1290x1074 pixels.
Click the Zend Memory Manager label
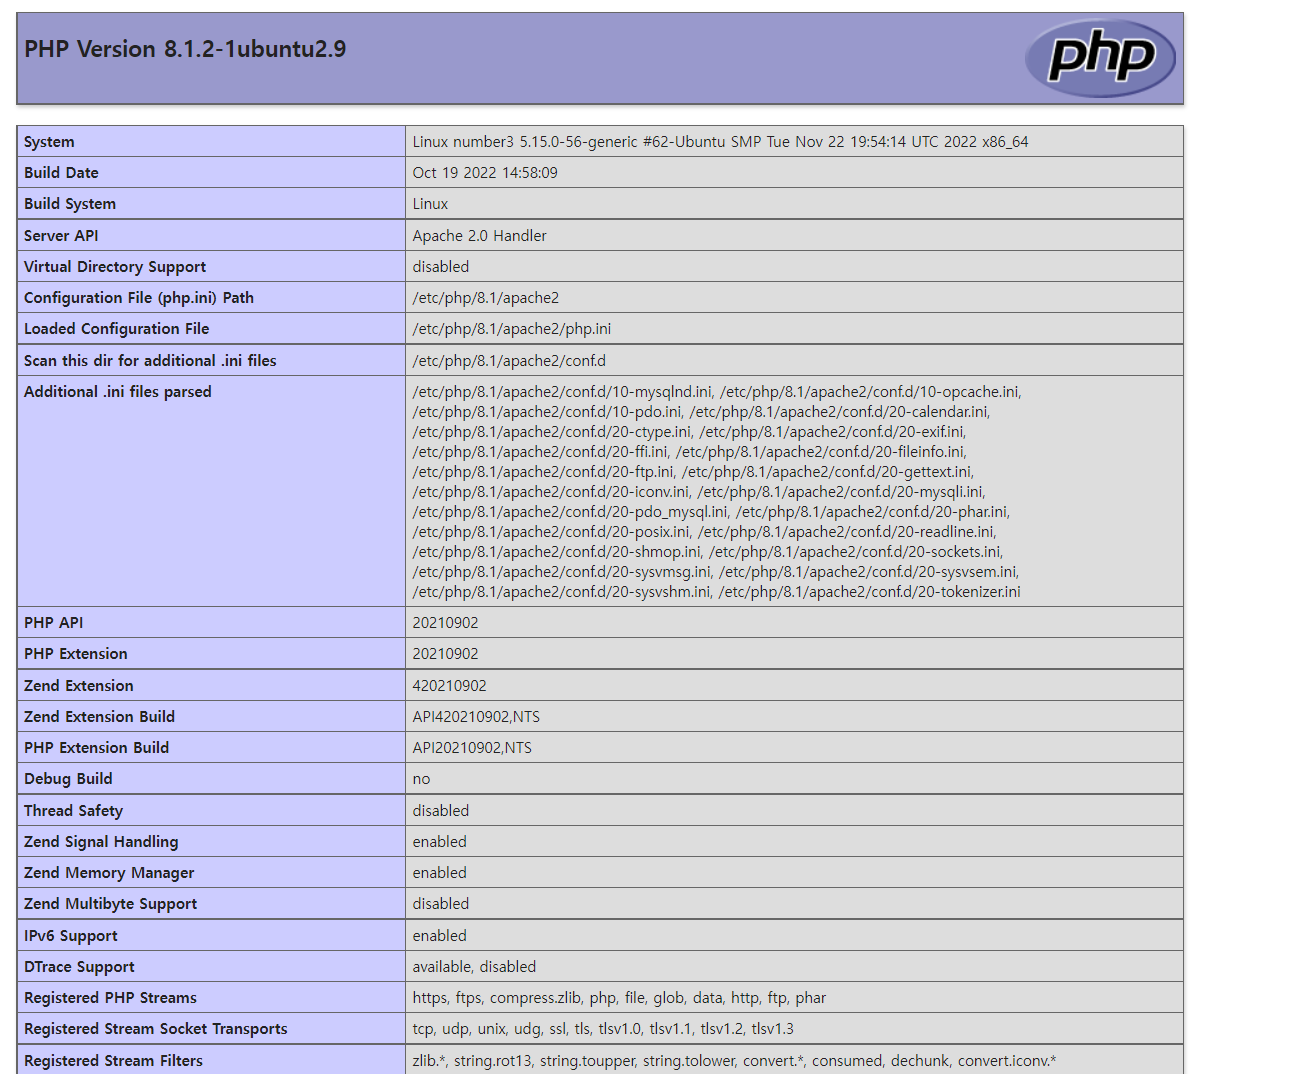(x=109, y=873)
